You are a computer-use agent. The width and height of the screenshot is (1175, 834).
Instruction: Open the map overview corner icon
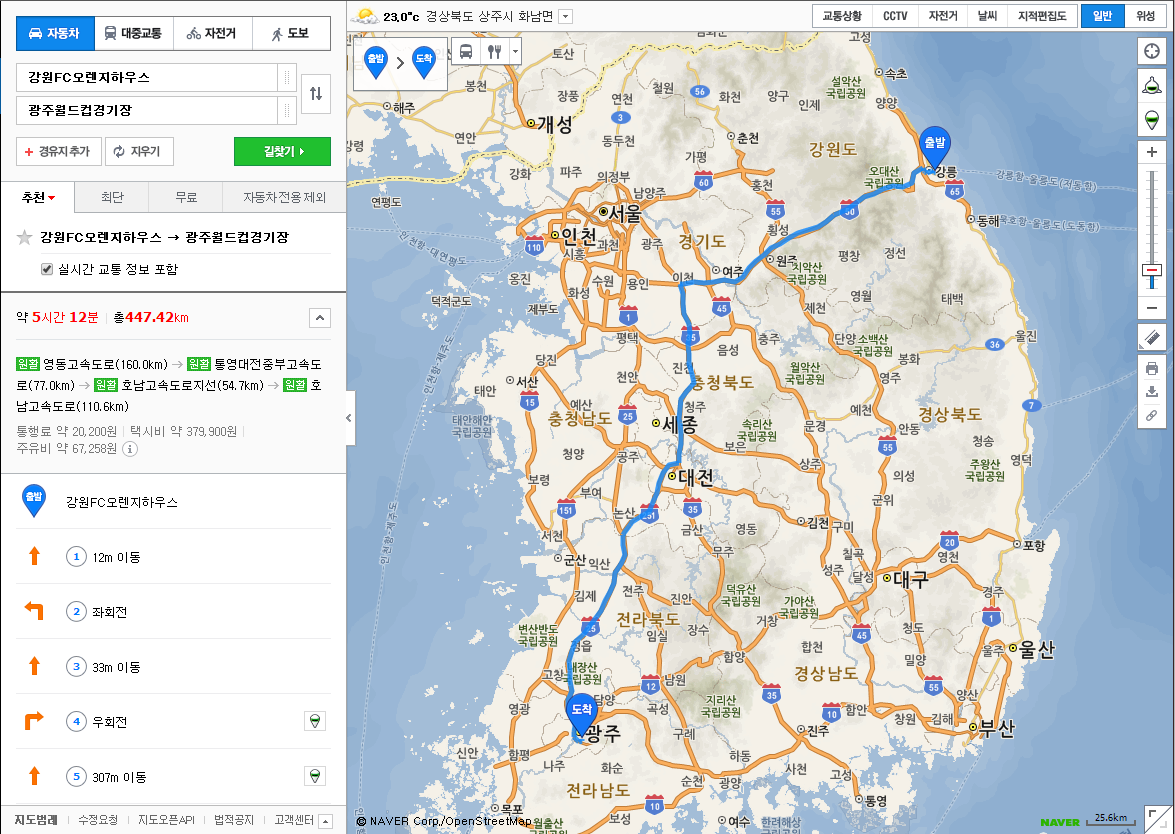[x=1159, y=819]
